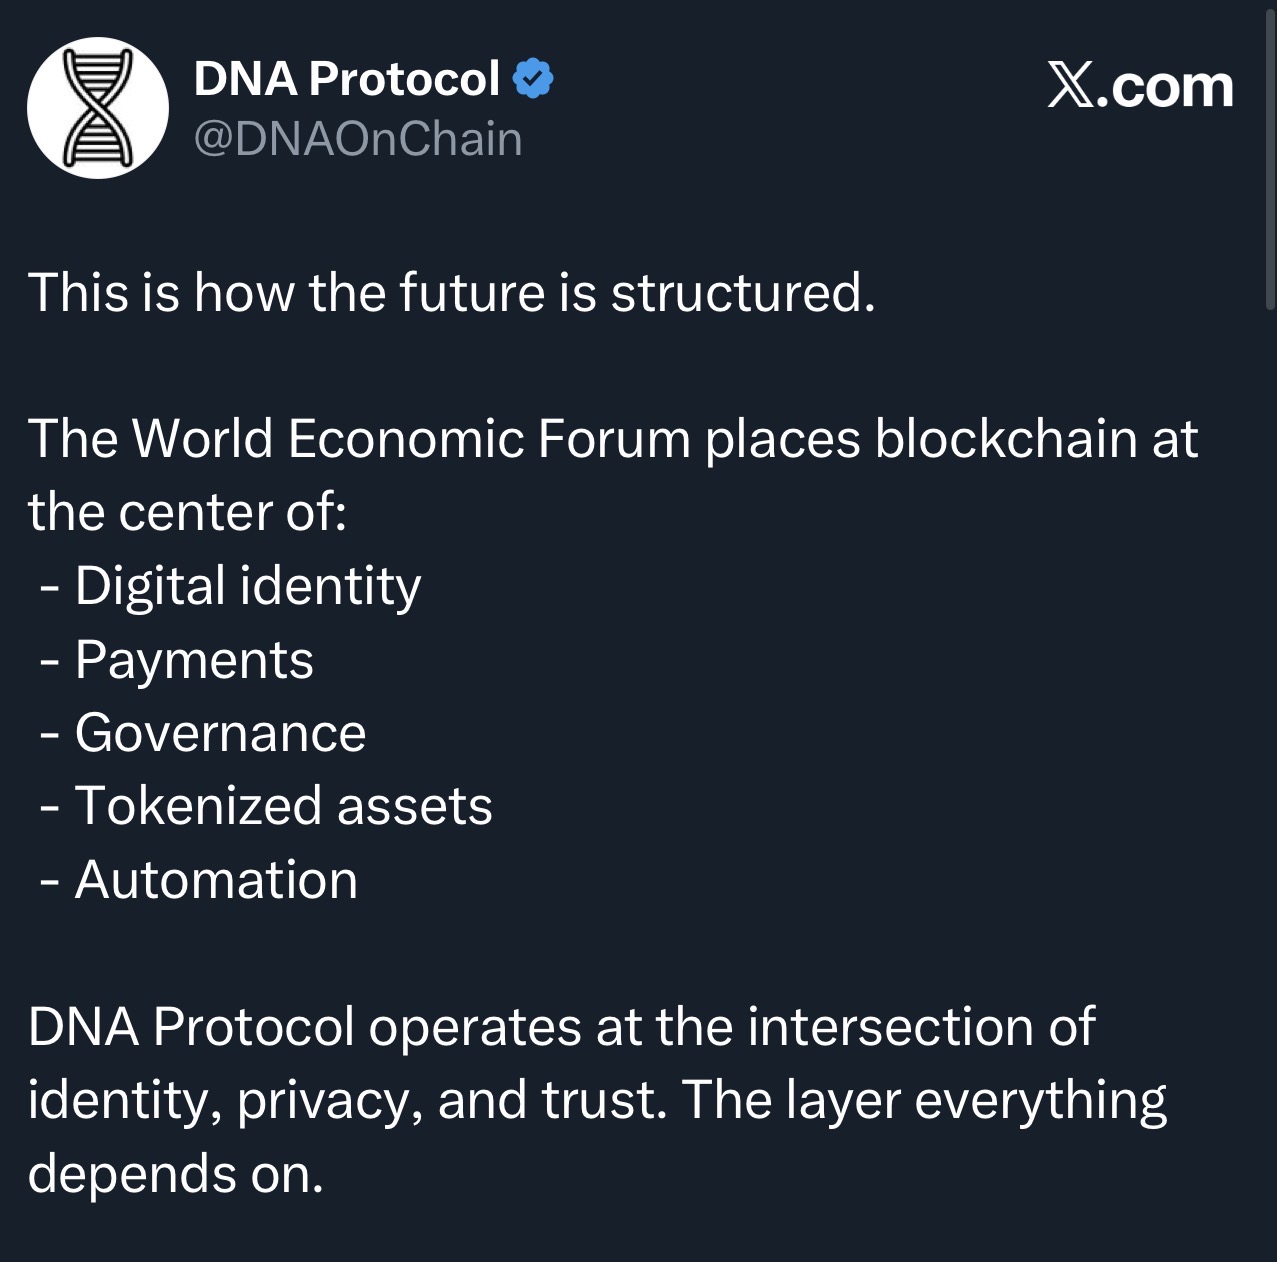Click the word "future" in the first sentence
Screen dimensions: 1277x1262
tap(470, 293)
